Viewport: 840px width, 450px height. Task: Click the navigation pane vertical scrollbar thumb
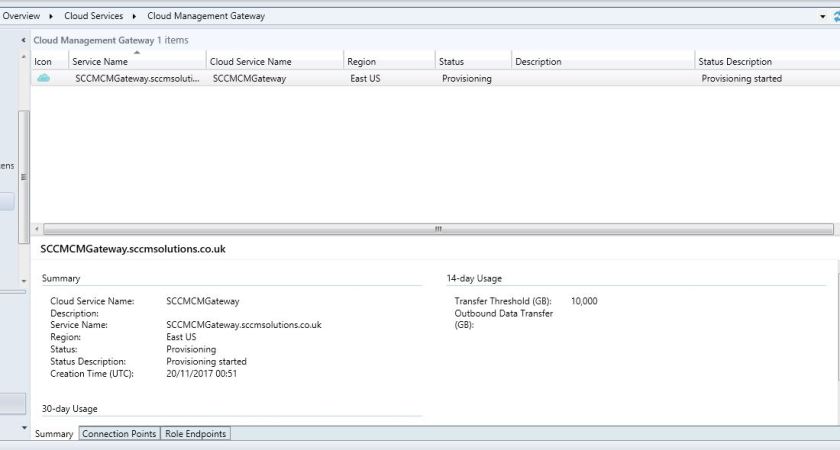(24, 177)
